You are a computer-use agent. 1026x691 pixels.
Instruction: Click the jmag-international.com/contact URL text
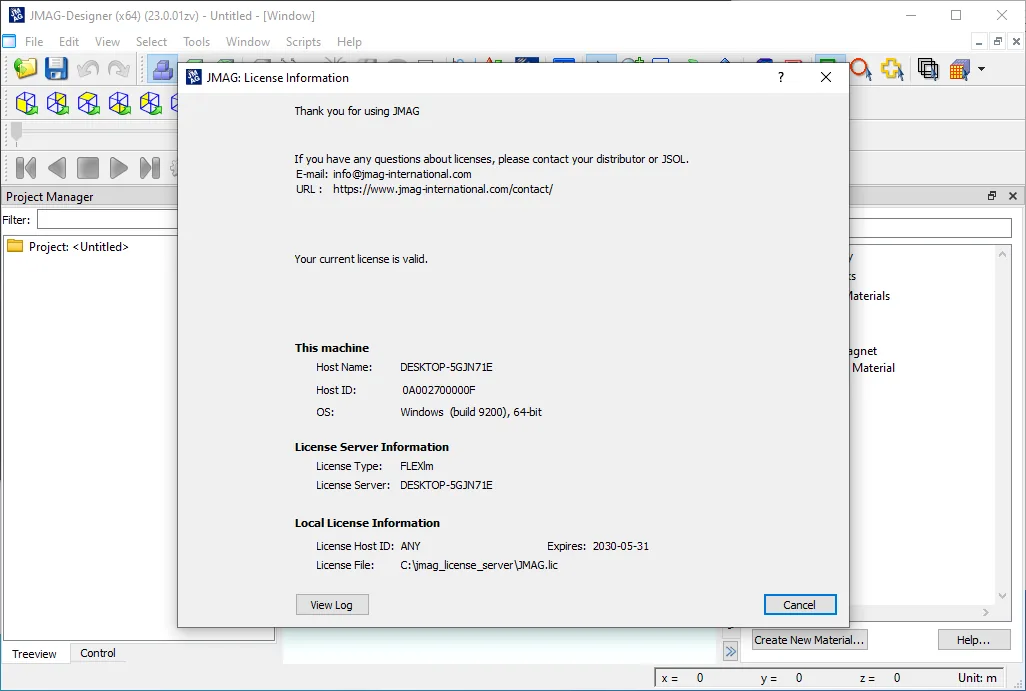tap(443, 189)
